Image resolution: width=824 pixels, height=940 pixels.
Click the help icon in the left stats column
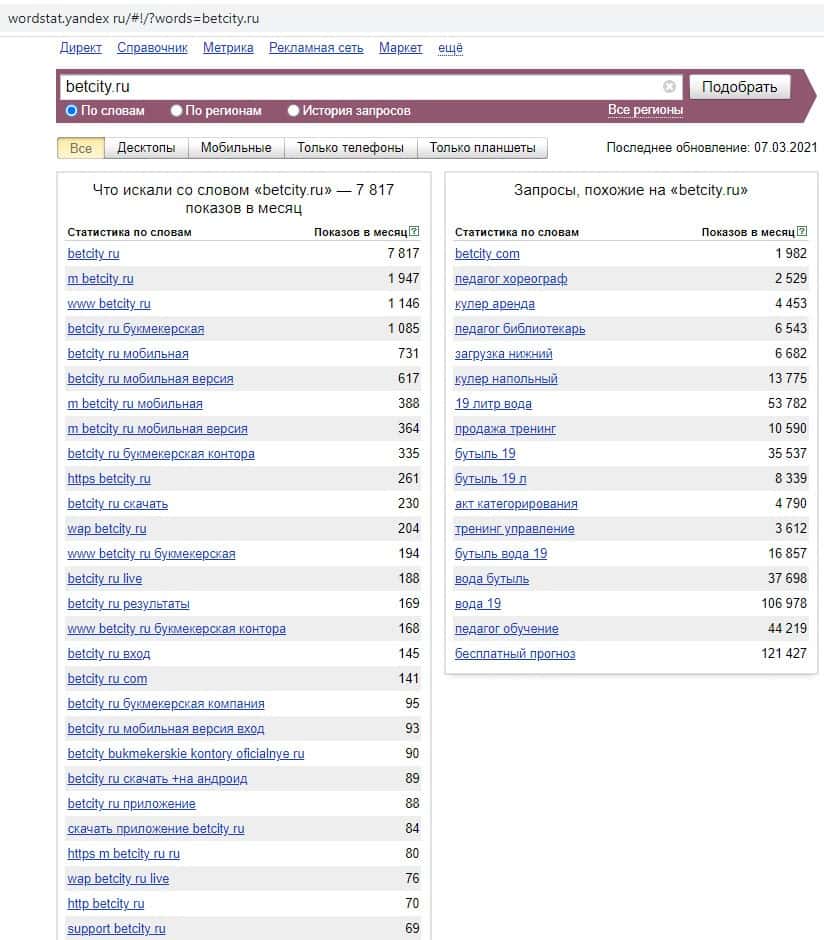click(x=415, y=232)
